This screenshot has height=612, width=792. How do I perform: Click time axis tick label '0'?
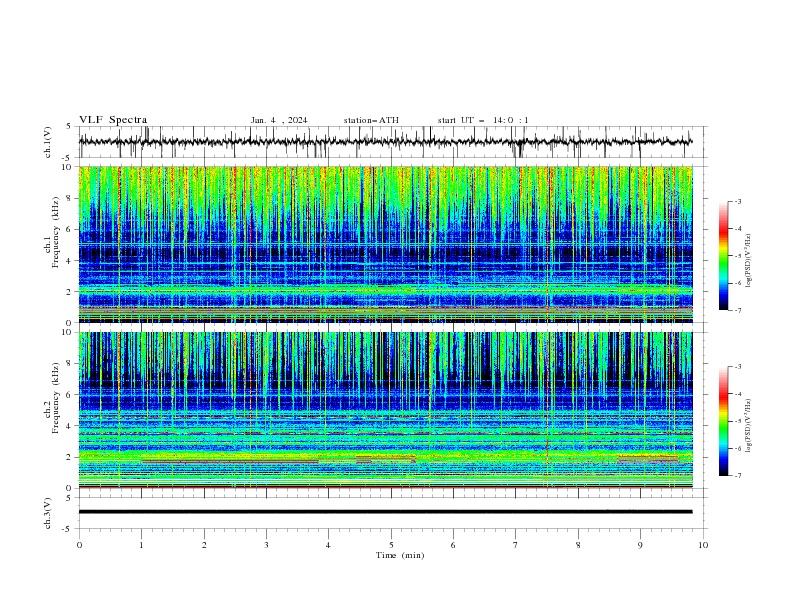click(x=79, y=545)
